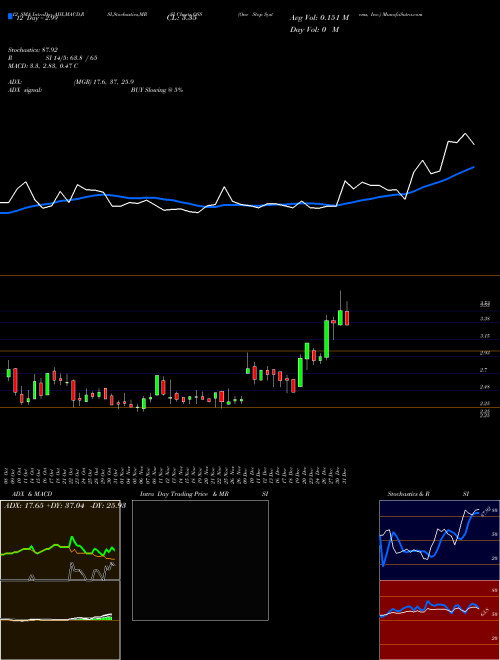This screenshot has width=500, height=660.
Task: Click the 'BUY Slowing @ 5%' signal text
Action: tap(157, 90)
